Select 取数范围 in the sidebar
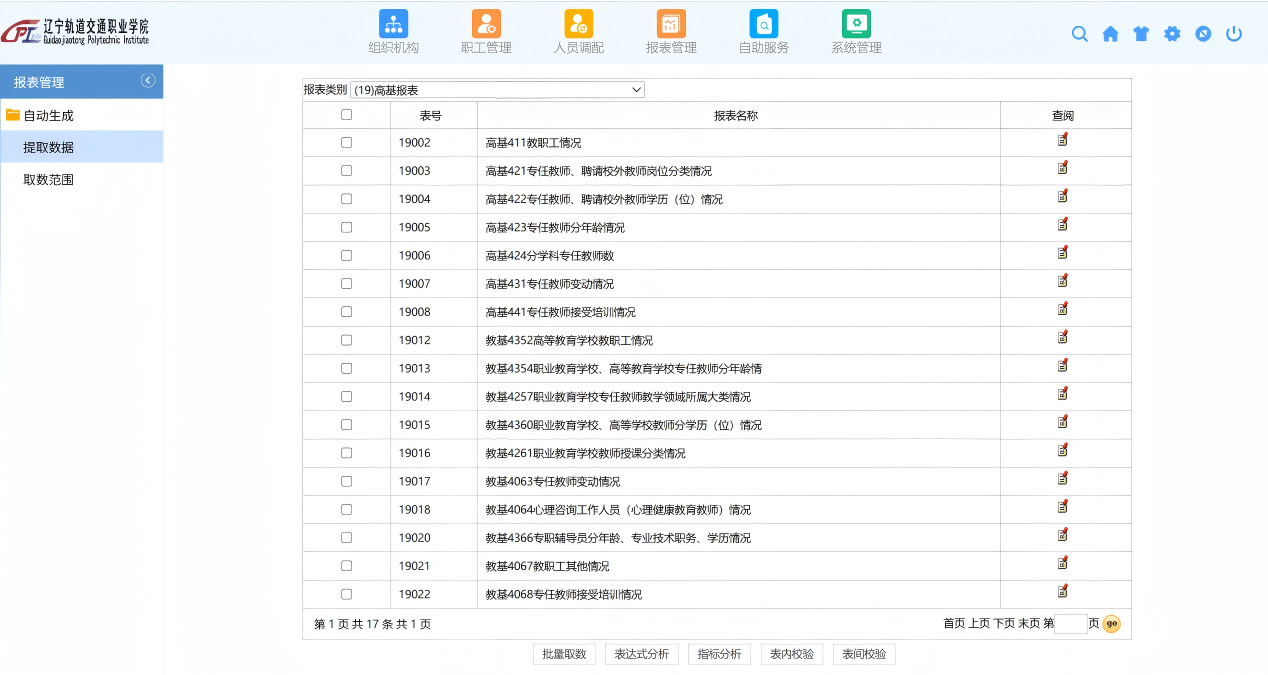 48,180
